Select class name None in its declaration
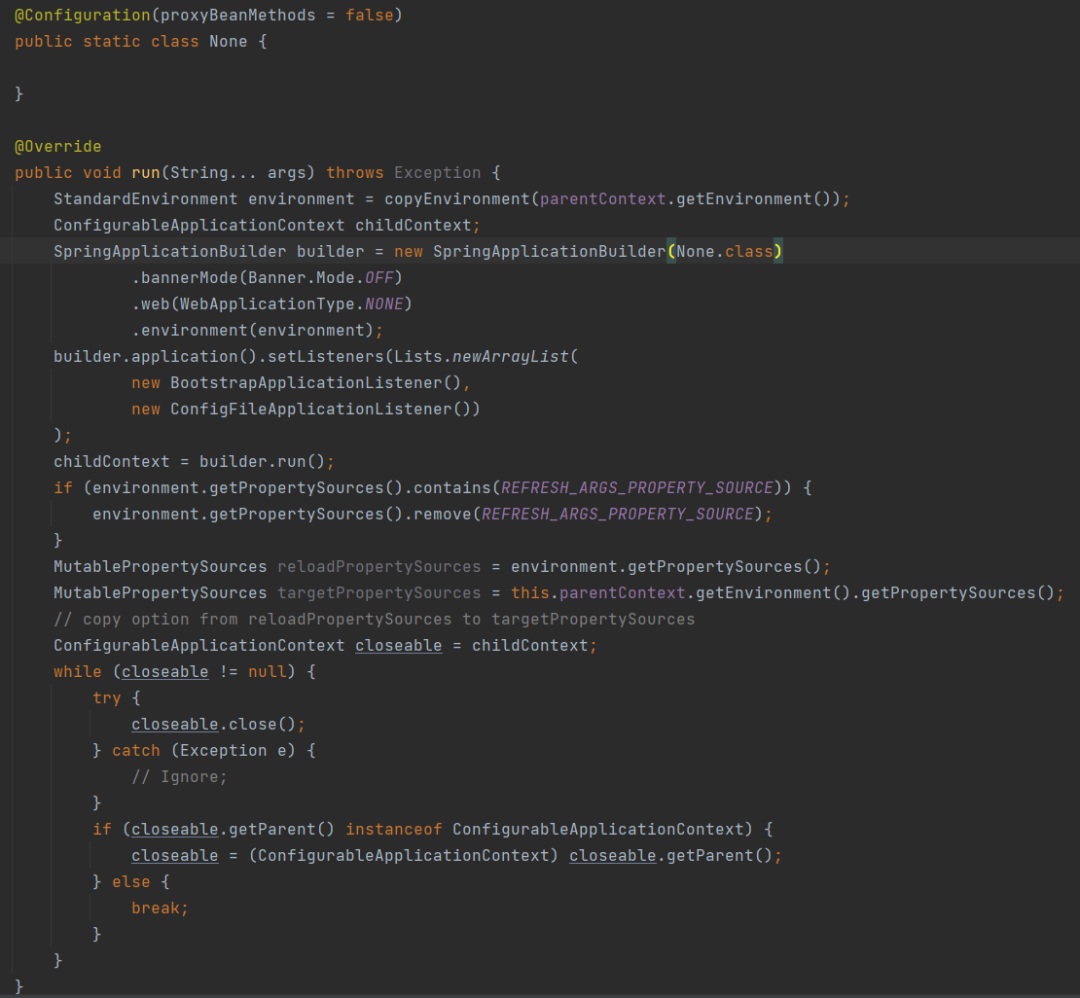1080x998 pixels. coord(228,41)
